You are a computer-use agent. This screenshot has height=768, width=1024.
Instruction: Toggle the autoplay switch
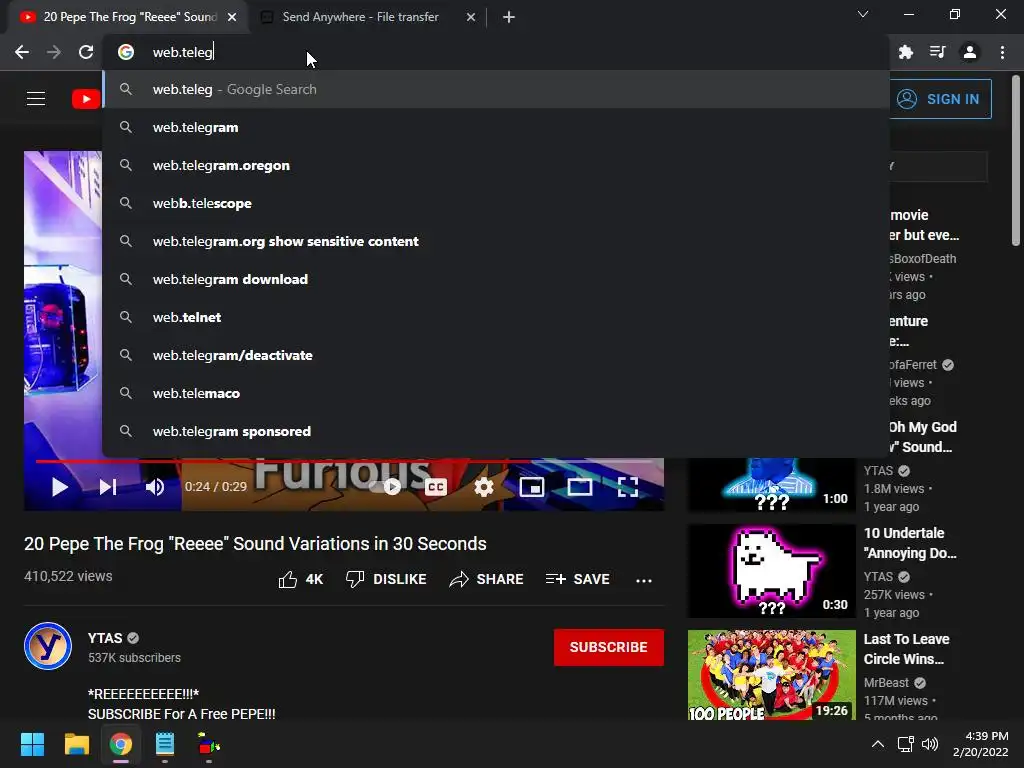click(x=386, y=487)
